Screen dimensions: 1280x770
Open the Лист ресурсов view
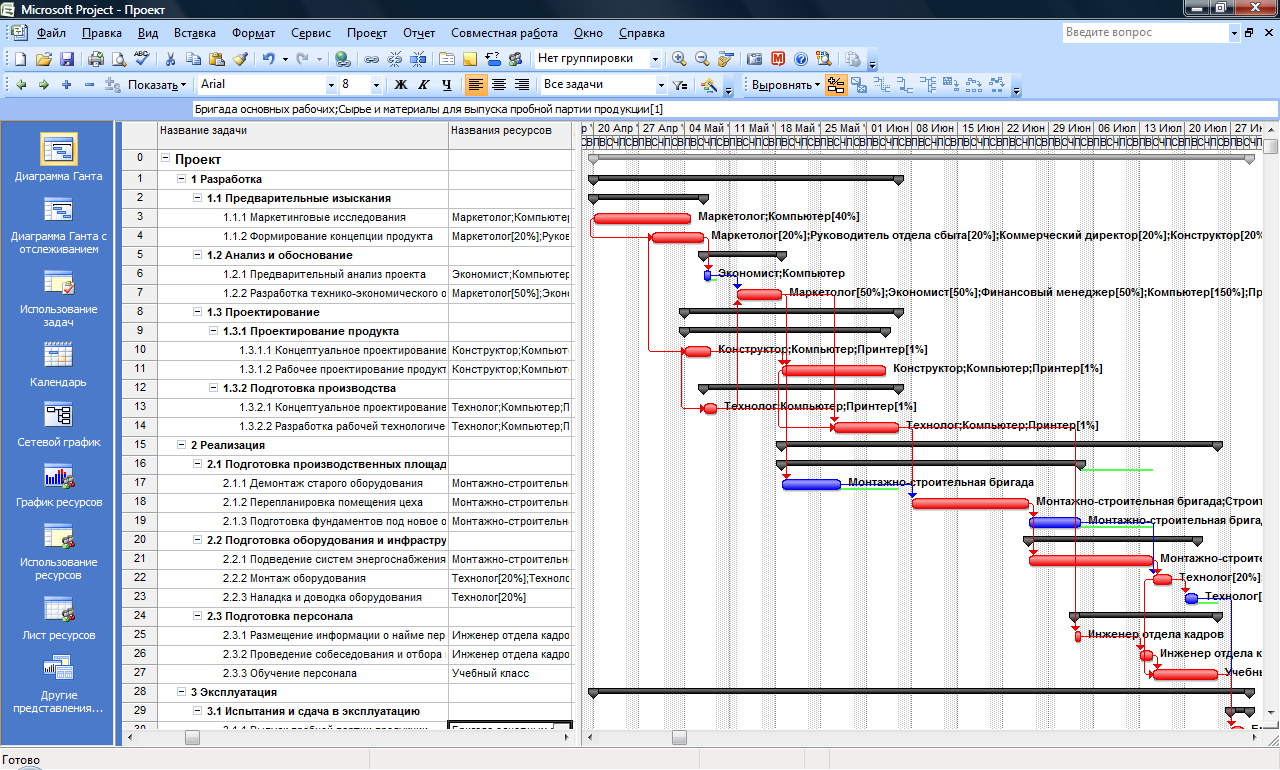point(58,618)
